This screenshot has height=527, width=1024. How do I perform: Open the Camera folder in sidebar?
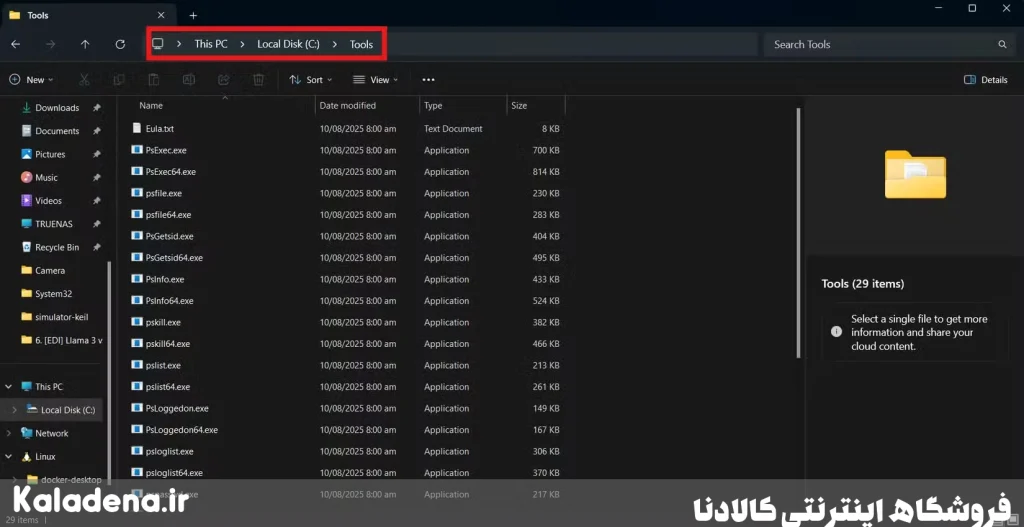tap(50, 270)
